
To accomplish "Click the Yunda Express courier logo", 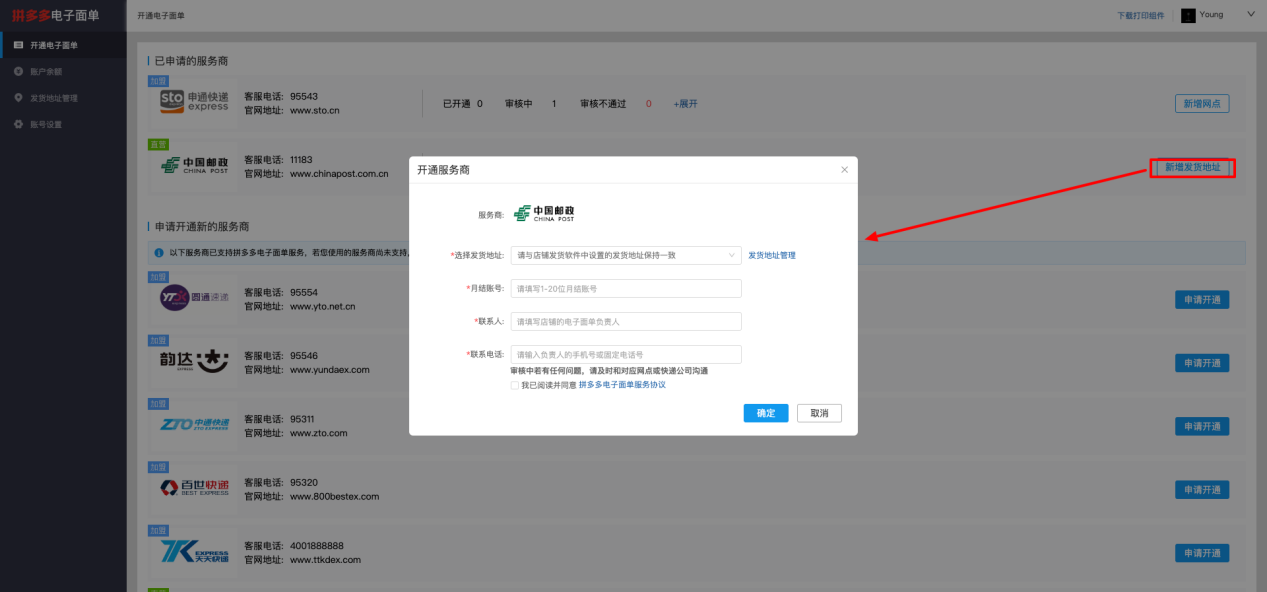I will [x=194, y=362].
